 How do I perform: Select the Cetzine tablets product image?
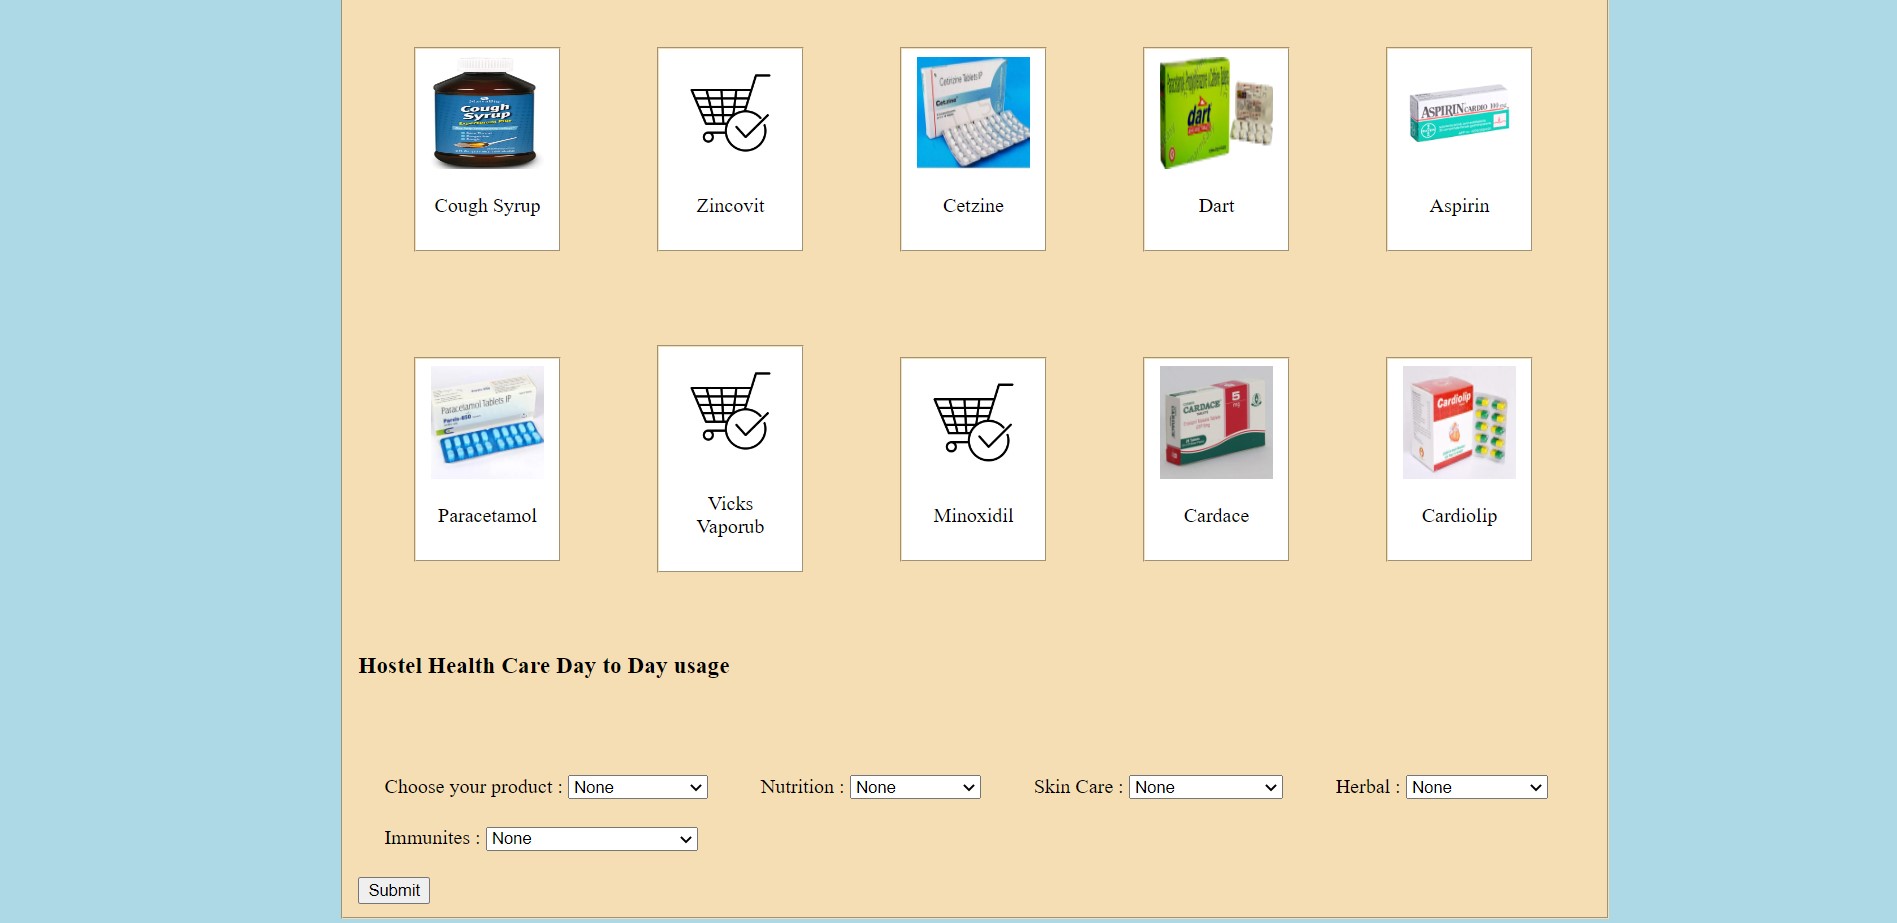tap(973, 112)
